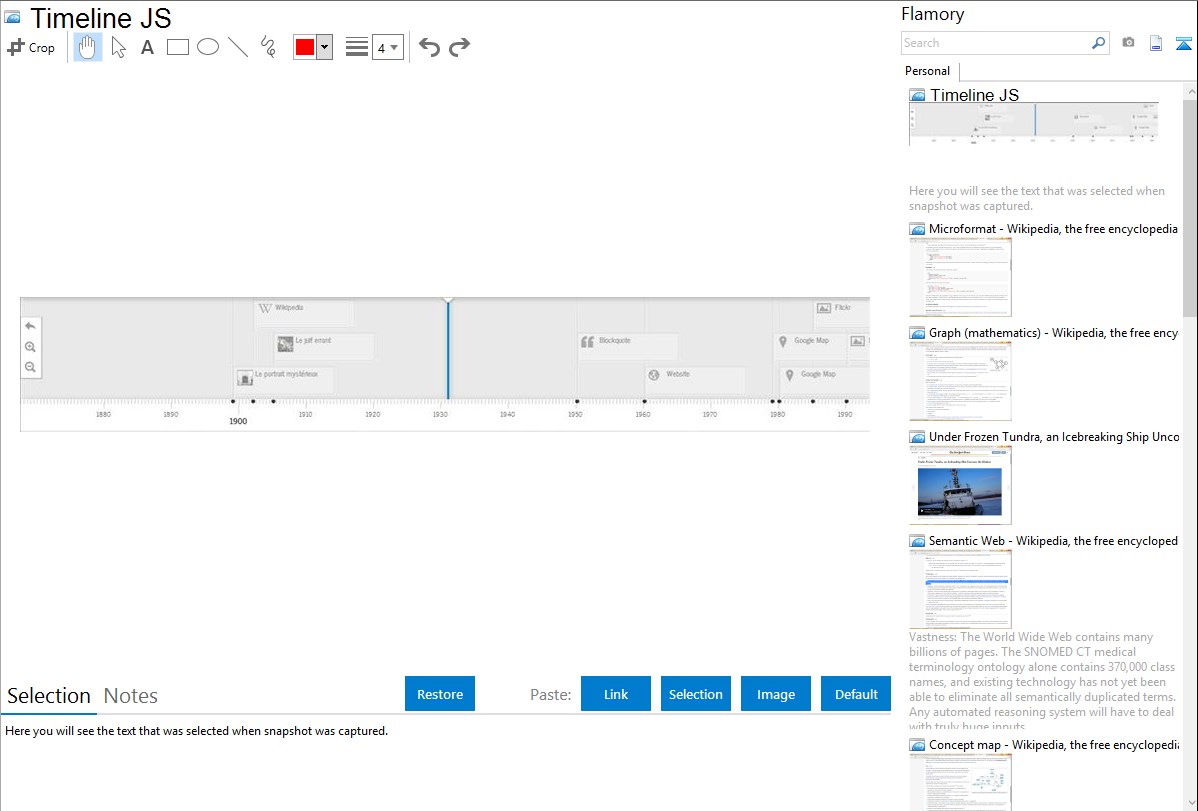The height and width of the screenshot is (811, 1198).
Task: Select the Concept map Wikipedia snapshot title
Action: (1053, 744)
